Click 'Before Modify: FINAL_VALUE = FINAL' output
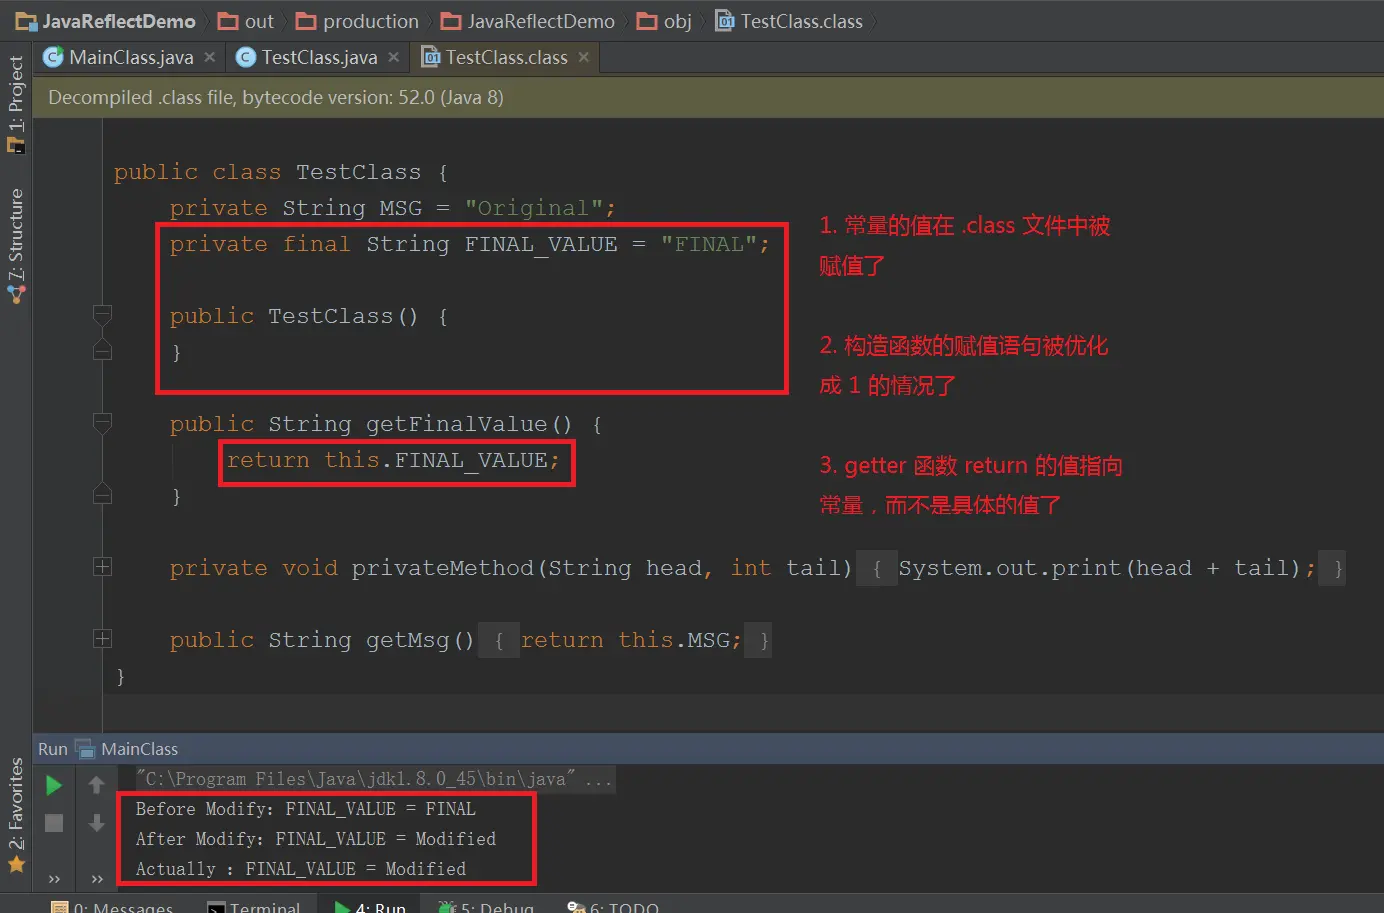 click(x=305, y=809)
